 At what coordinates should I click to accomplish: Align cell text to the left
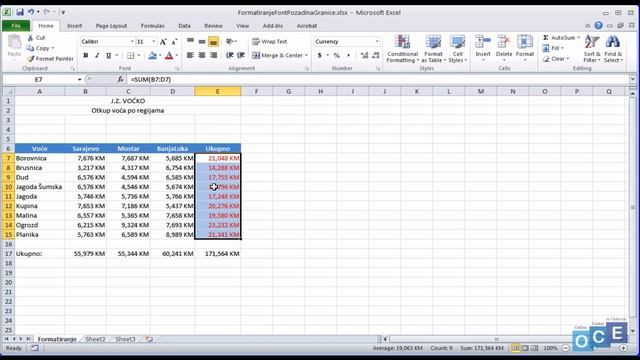[190, 55]
